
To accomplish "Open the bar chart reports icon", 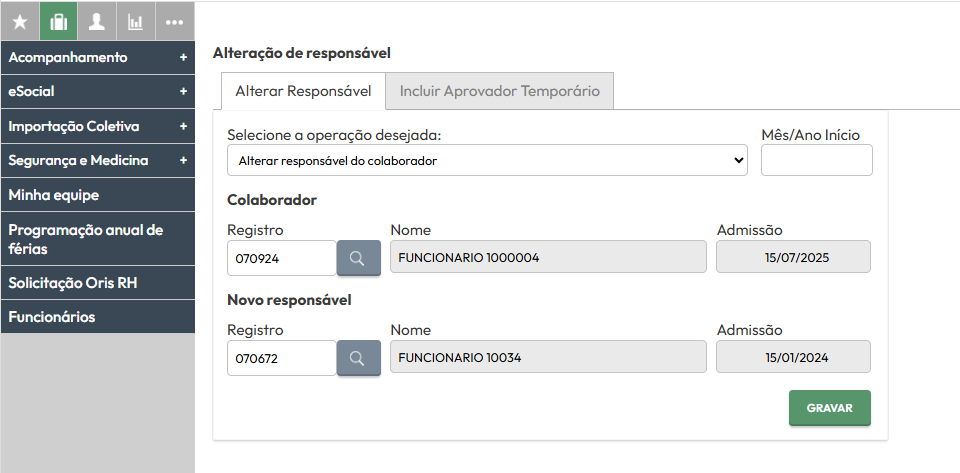I will click(135, 22).
